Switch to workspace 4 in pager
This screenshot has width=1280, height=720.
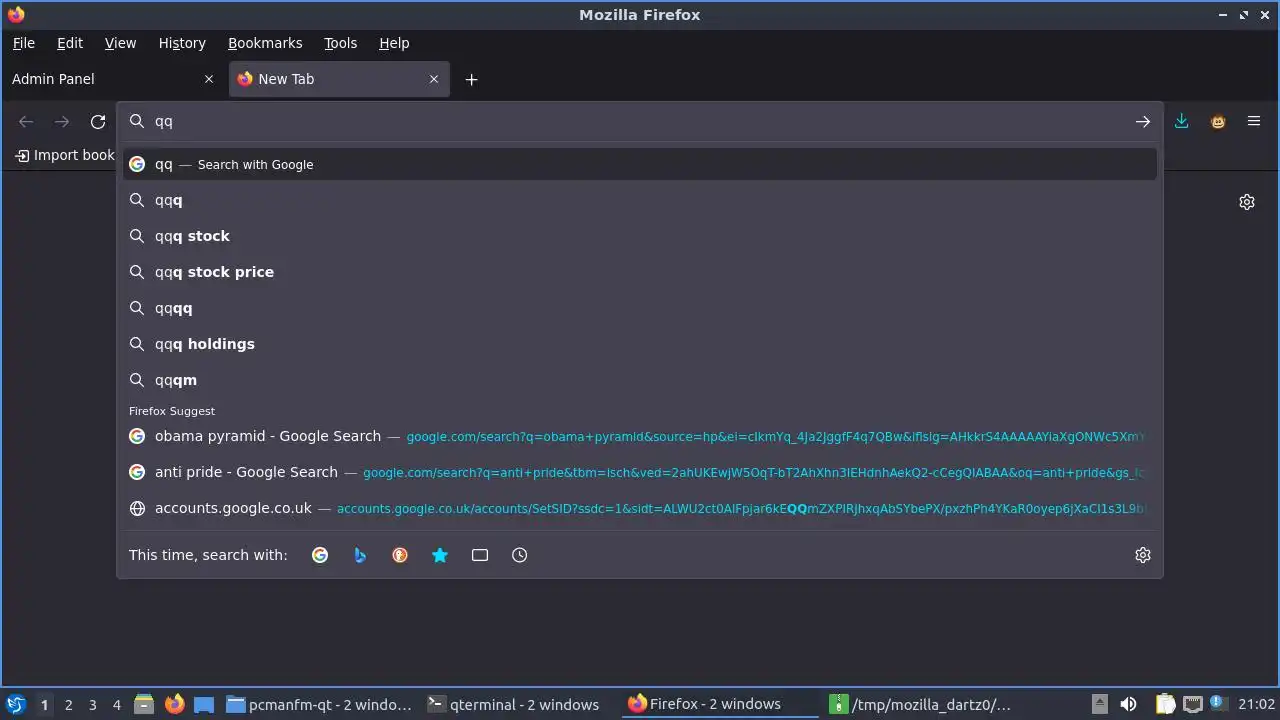tap(116, 704)
